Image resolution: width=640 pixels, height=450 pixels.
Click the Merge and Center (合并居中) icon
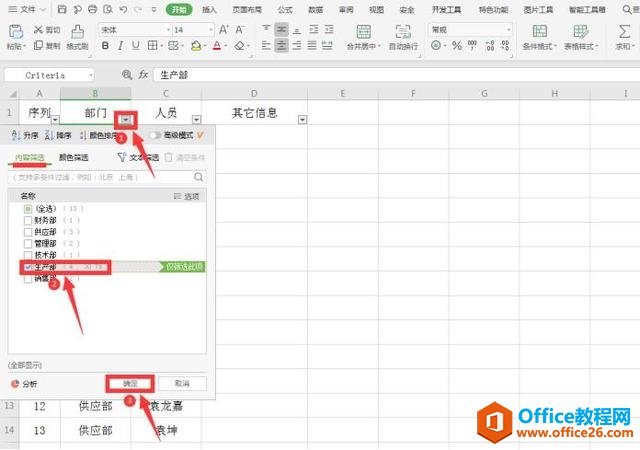363,32
